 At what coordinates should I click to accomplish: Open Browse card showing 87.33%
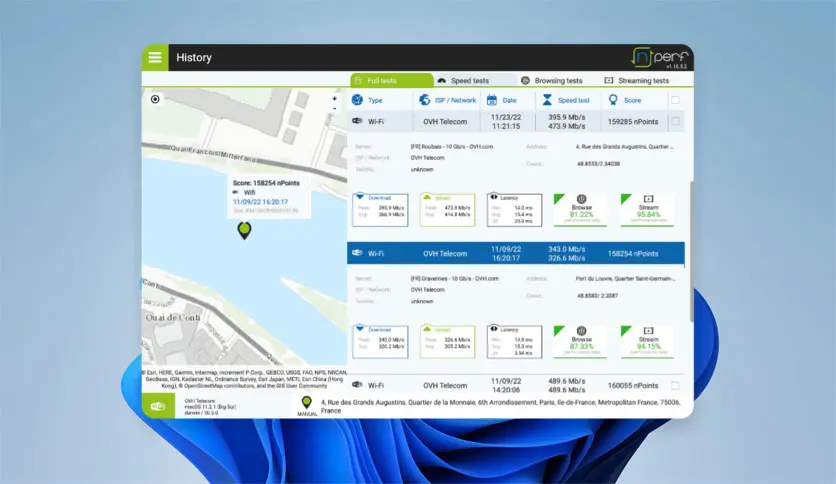pos(581,342)
